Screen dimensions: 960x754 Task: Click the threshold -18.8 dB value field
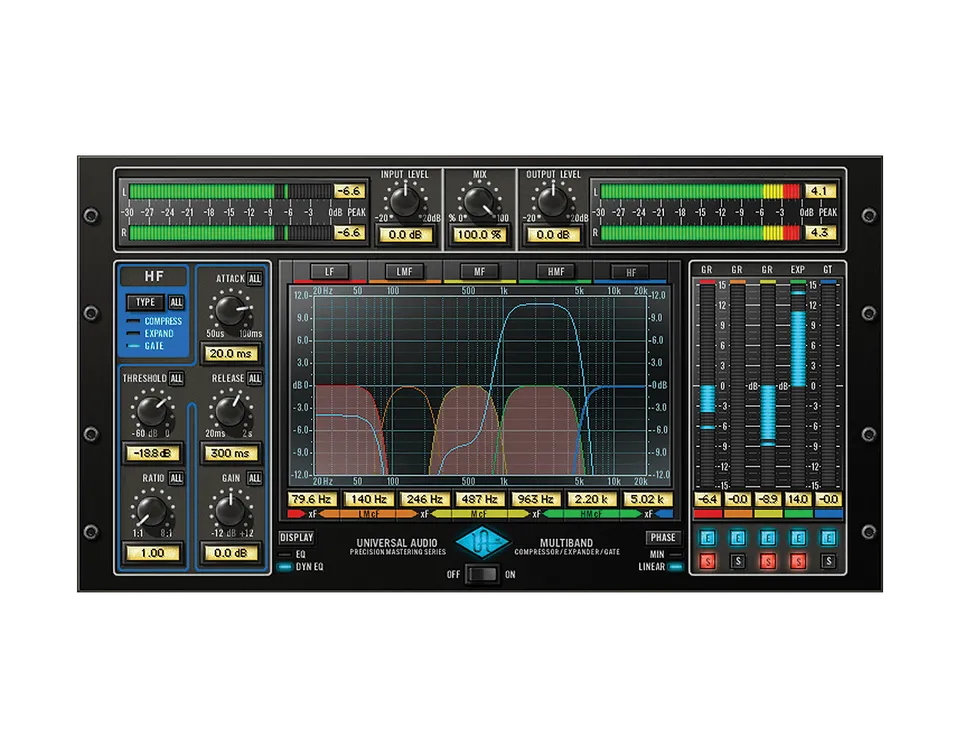click(x=152, y=454)
